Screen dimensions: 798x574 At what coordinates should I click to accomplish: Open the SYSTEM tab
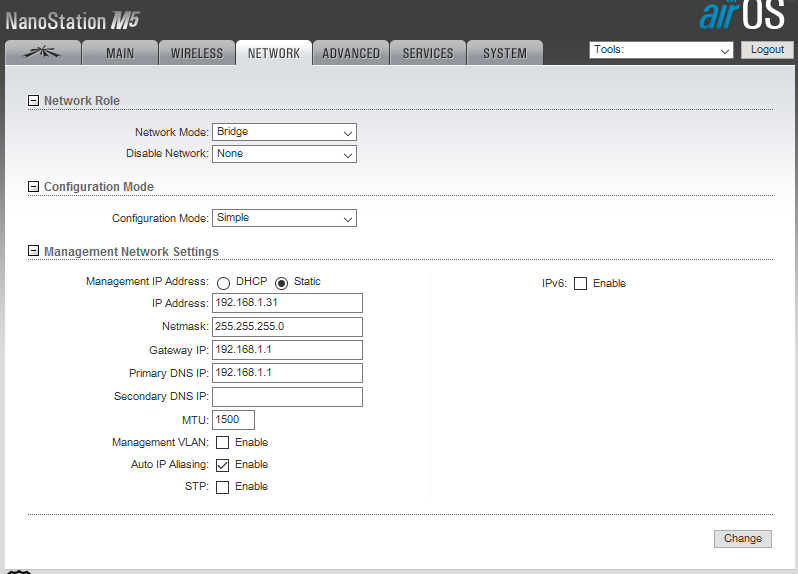point(505,53)
